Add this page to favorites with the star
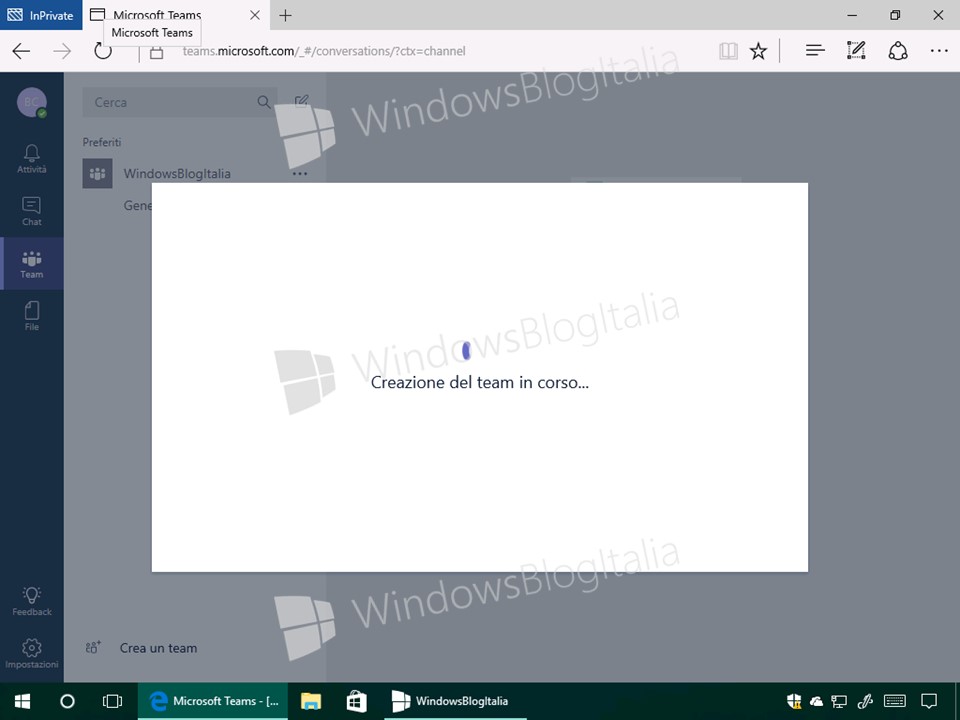Screen dimensions: 960x720 [x=759, y=51]
